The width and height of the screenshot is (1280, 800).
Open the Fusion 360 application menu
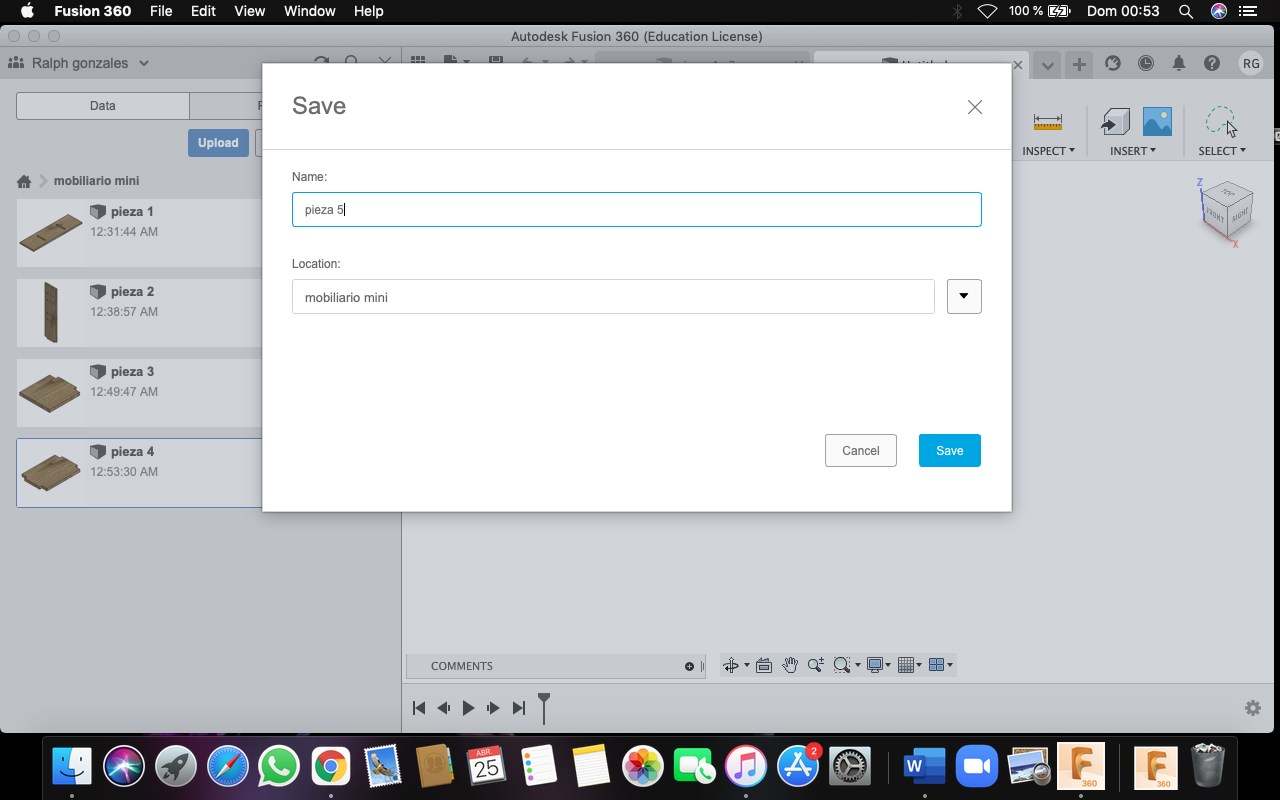(x=92, y=11)
